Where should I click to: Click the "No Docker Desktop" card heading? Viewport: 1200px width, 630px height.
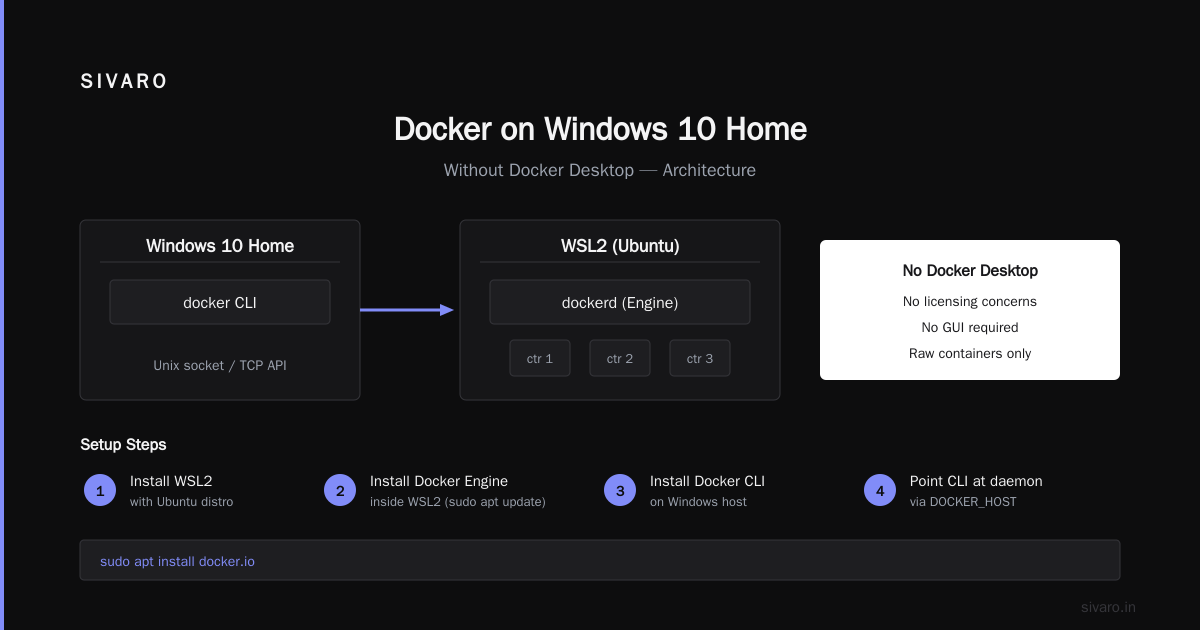pyautogui.click(x=970, y=271)
